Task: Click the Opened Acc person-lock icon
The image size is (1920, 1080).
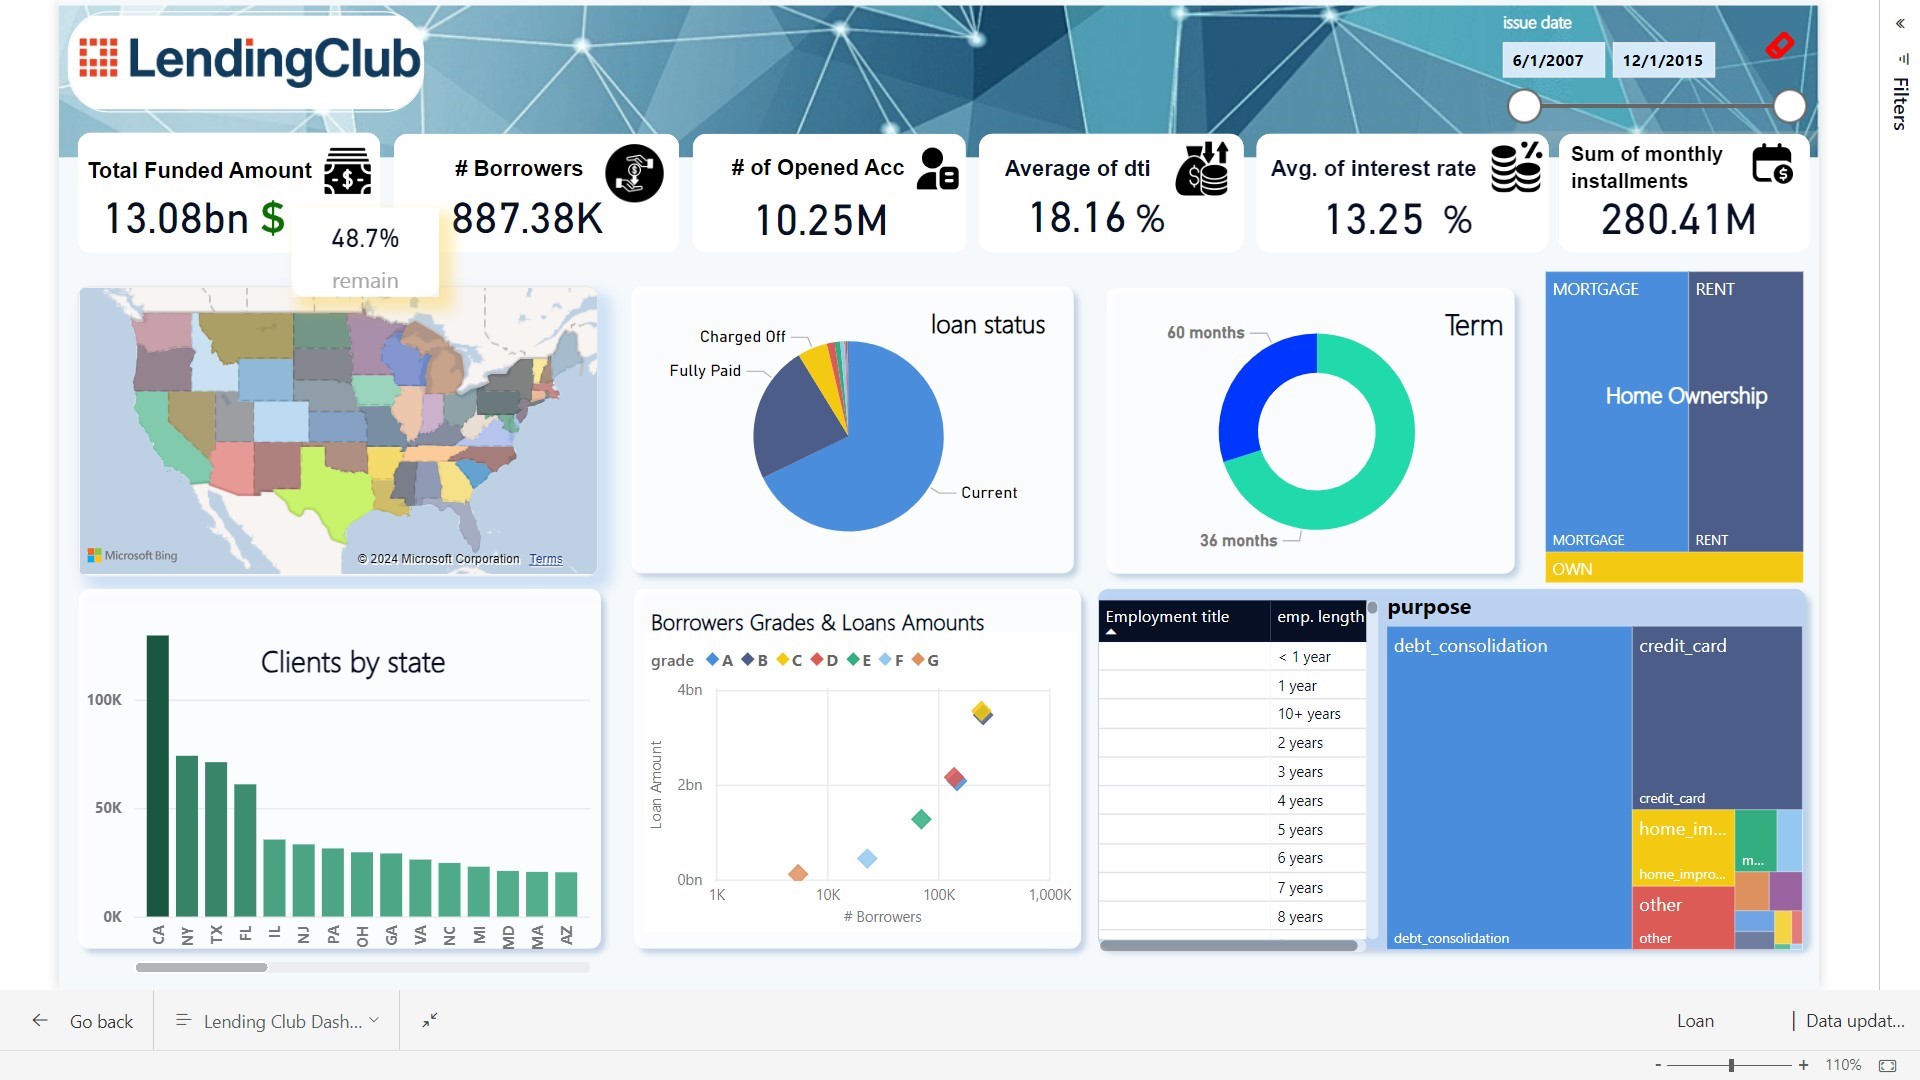Action: (x=938, y=169)
